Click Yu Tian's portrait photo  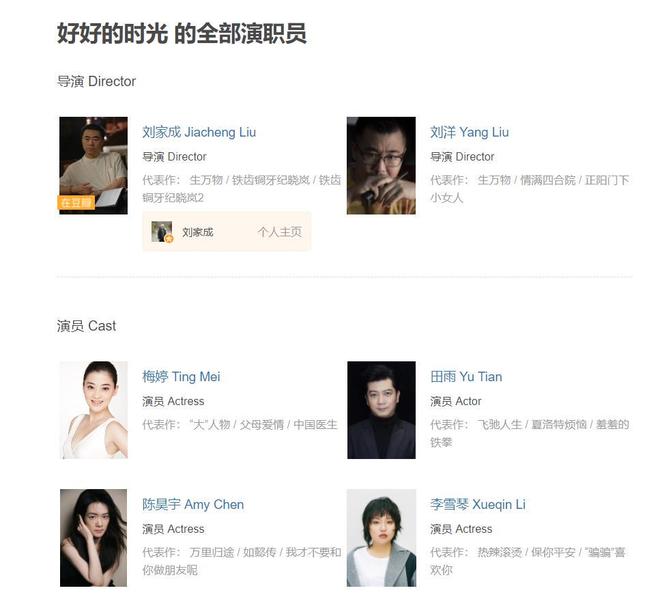[381, 410]
